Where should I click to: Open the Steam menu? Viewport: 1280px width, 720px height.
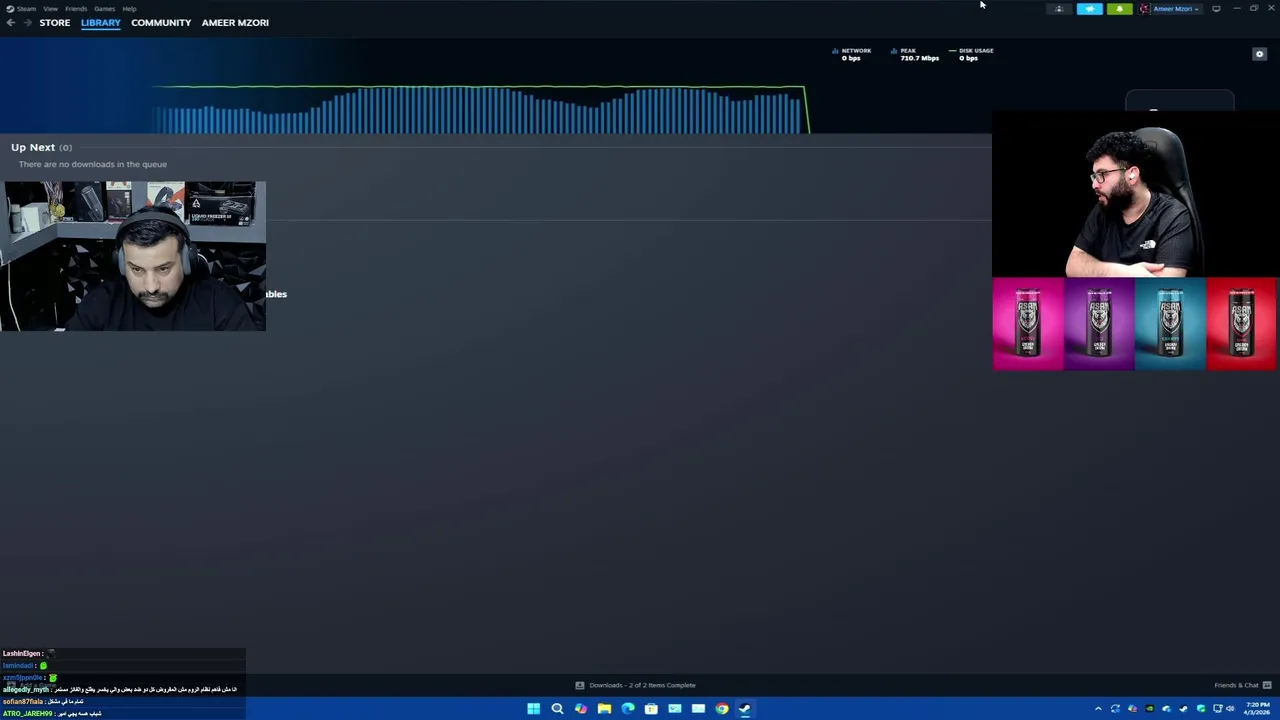(21, 9)
